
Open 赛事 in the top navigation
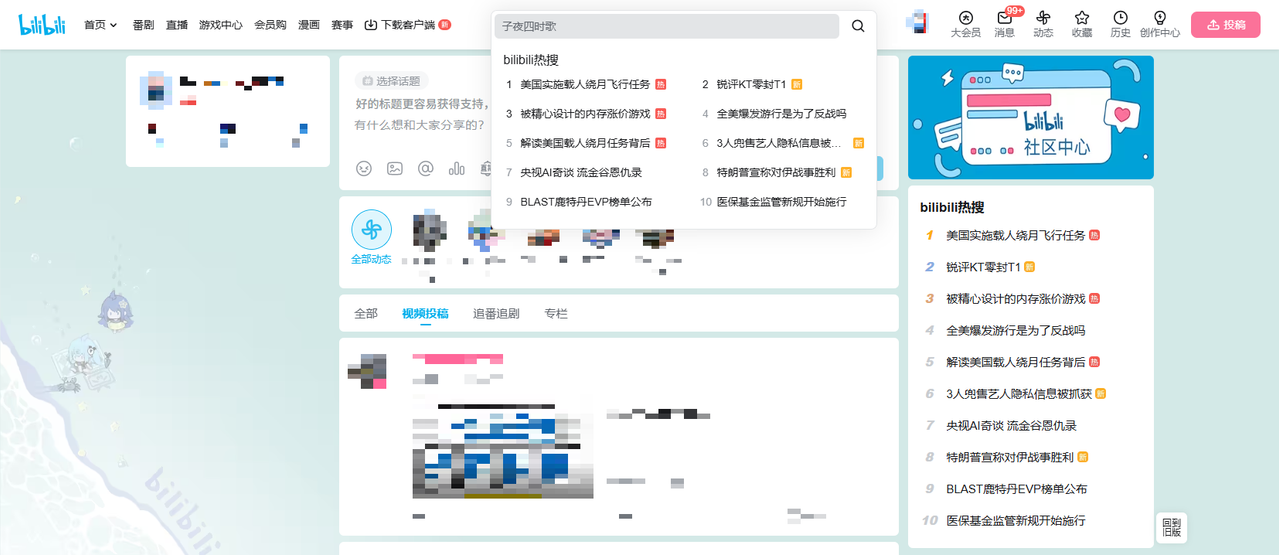[x=342, y=25]
